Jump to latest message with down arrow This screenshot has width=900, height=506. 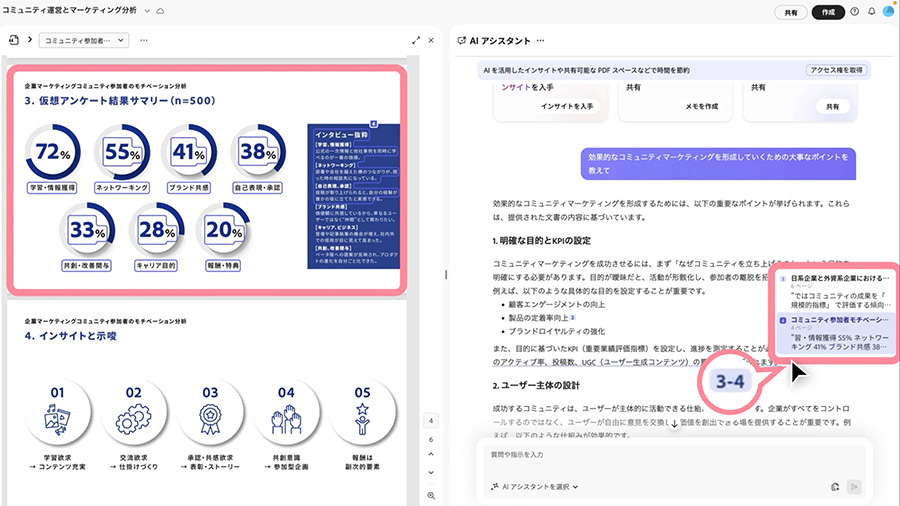[674, 424]
